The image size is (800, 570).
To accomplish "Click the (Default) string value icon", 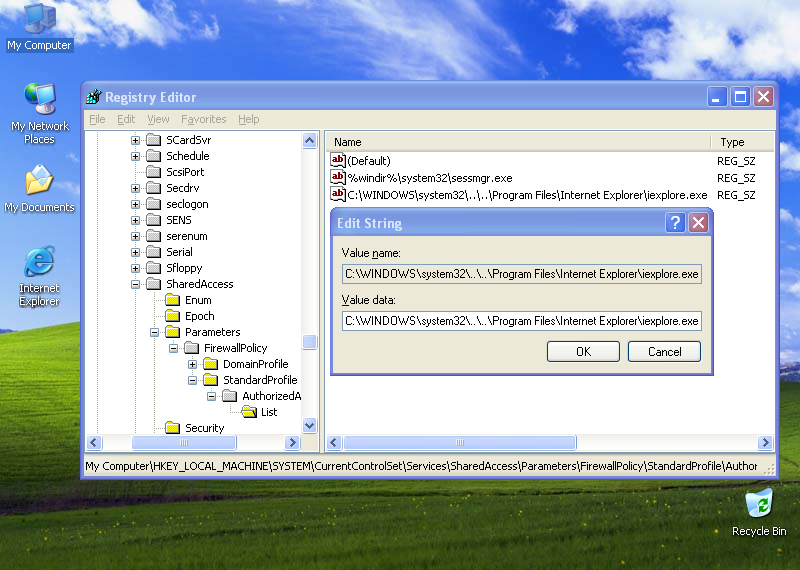I will coord(338,160).
